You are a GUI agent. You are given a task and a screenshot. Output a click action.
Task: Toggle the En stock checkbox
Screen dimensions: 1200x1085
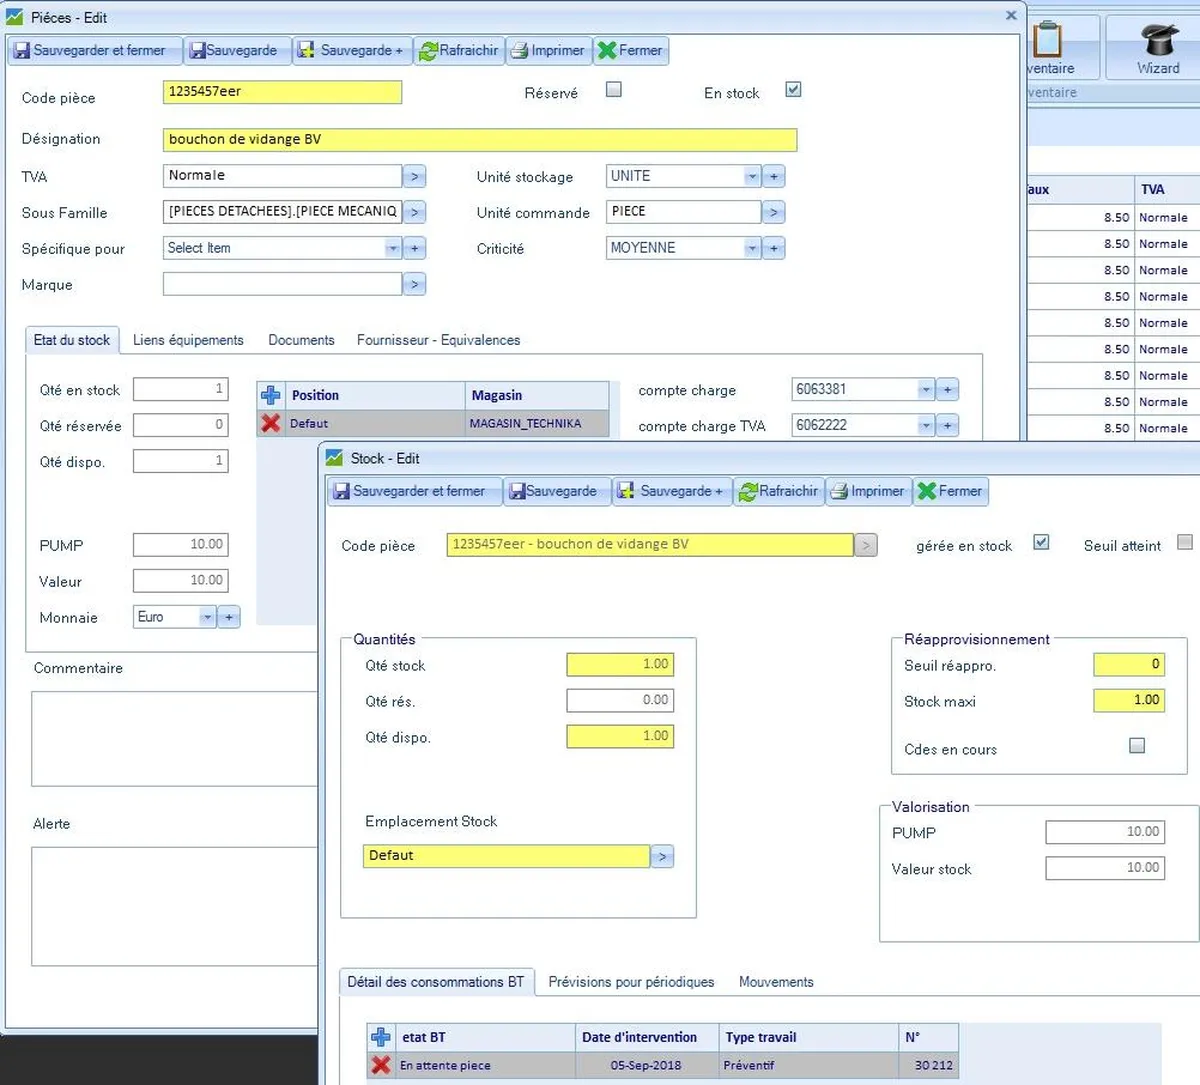[x=793, y=89]
